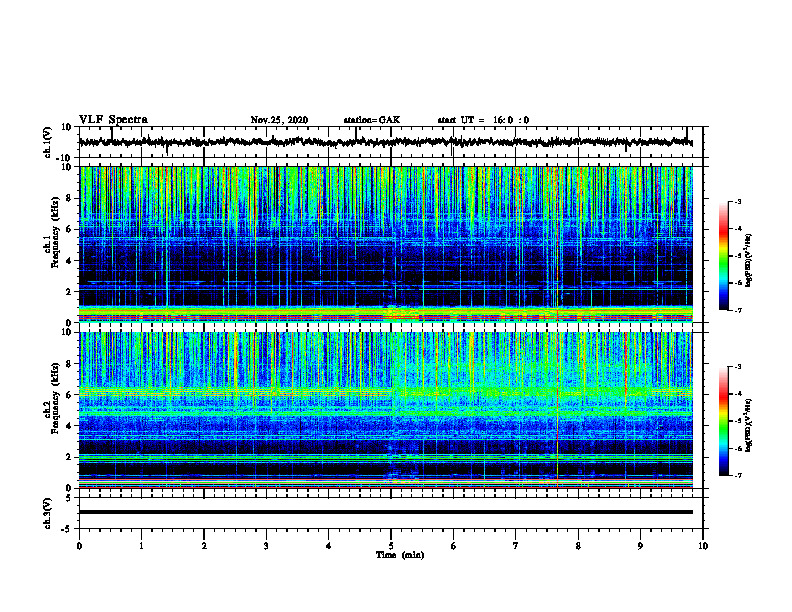Click the ch.1 spectrogram colorbar
This screenshot has width=792, height=612.
point(723,256)
